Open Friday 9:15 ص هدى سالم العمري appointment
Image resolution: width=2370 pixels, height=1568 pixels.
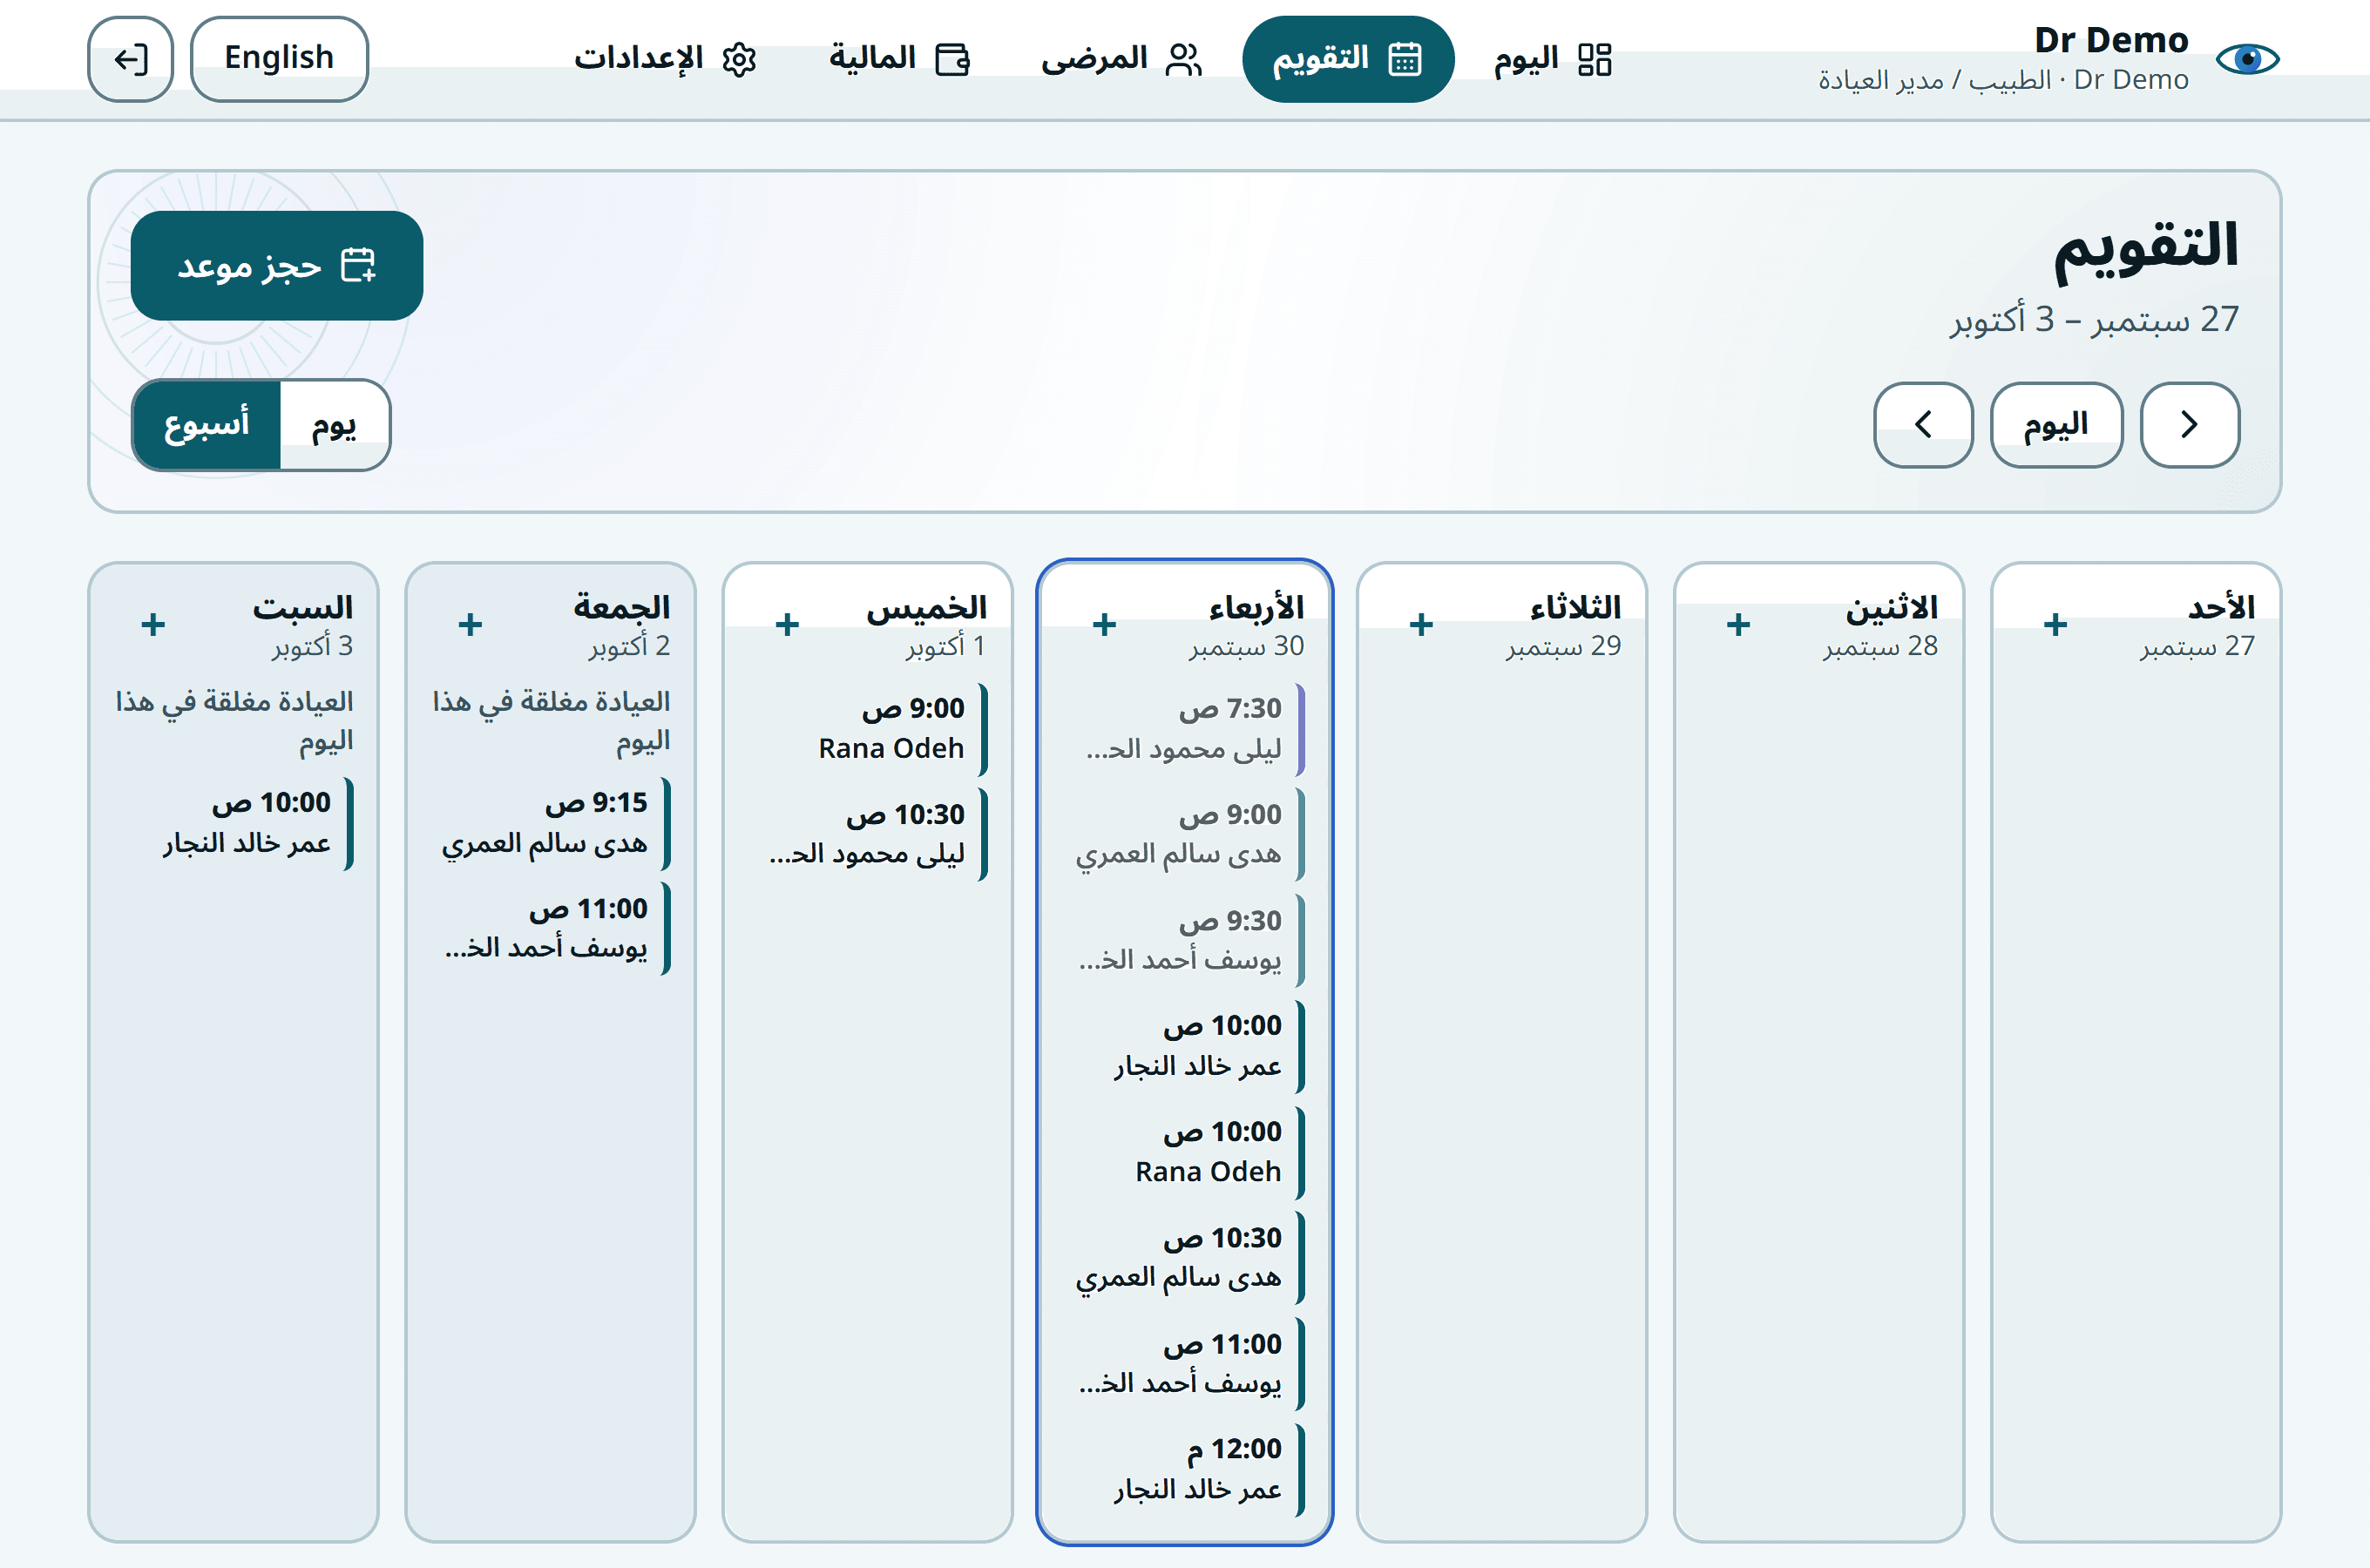pyautogui.click(x=551, y=823)
